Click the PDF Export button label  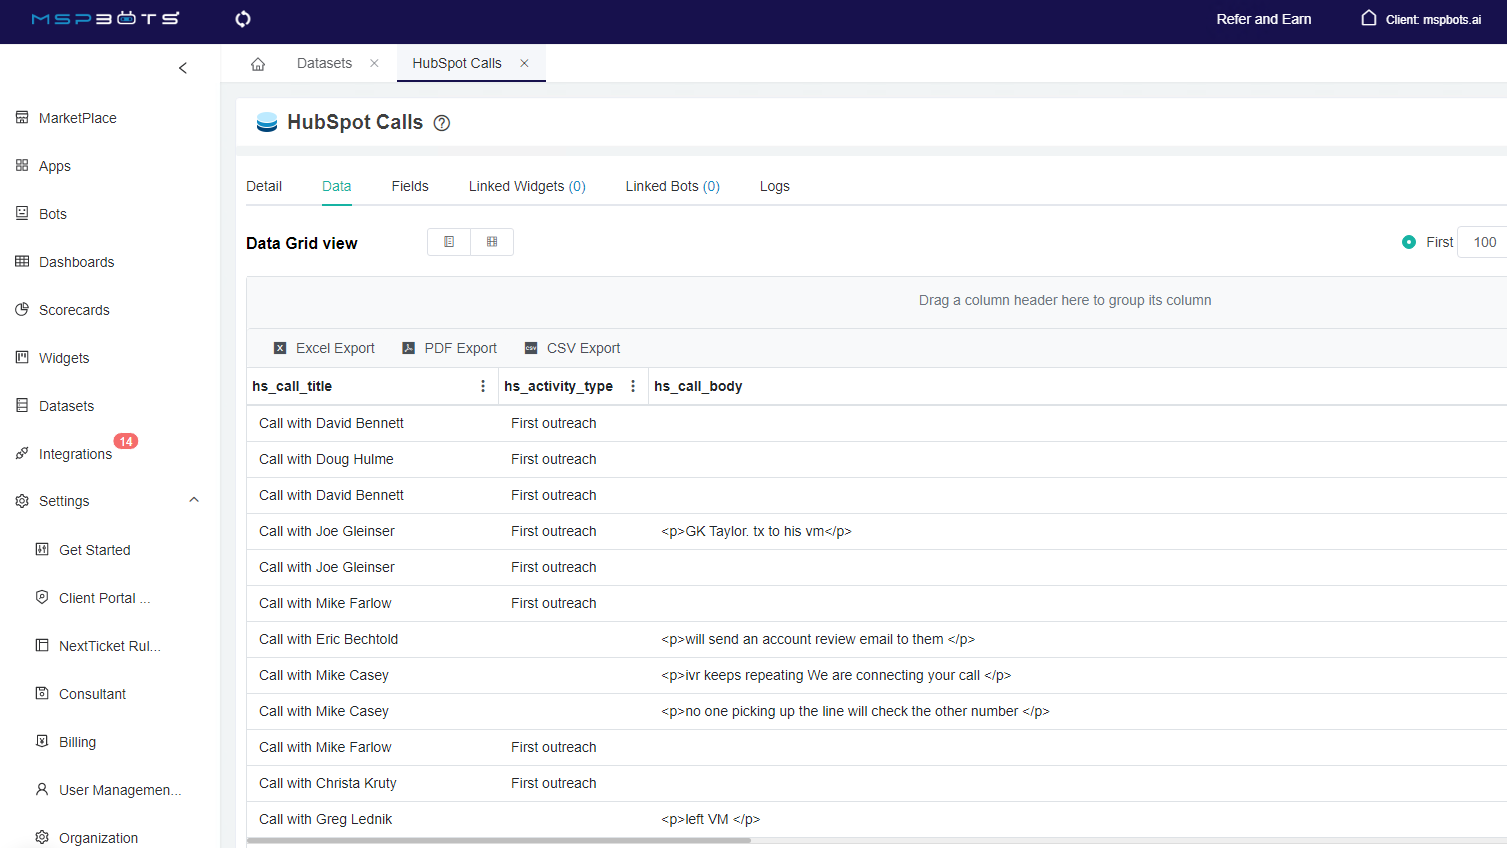tap(461, 348)
